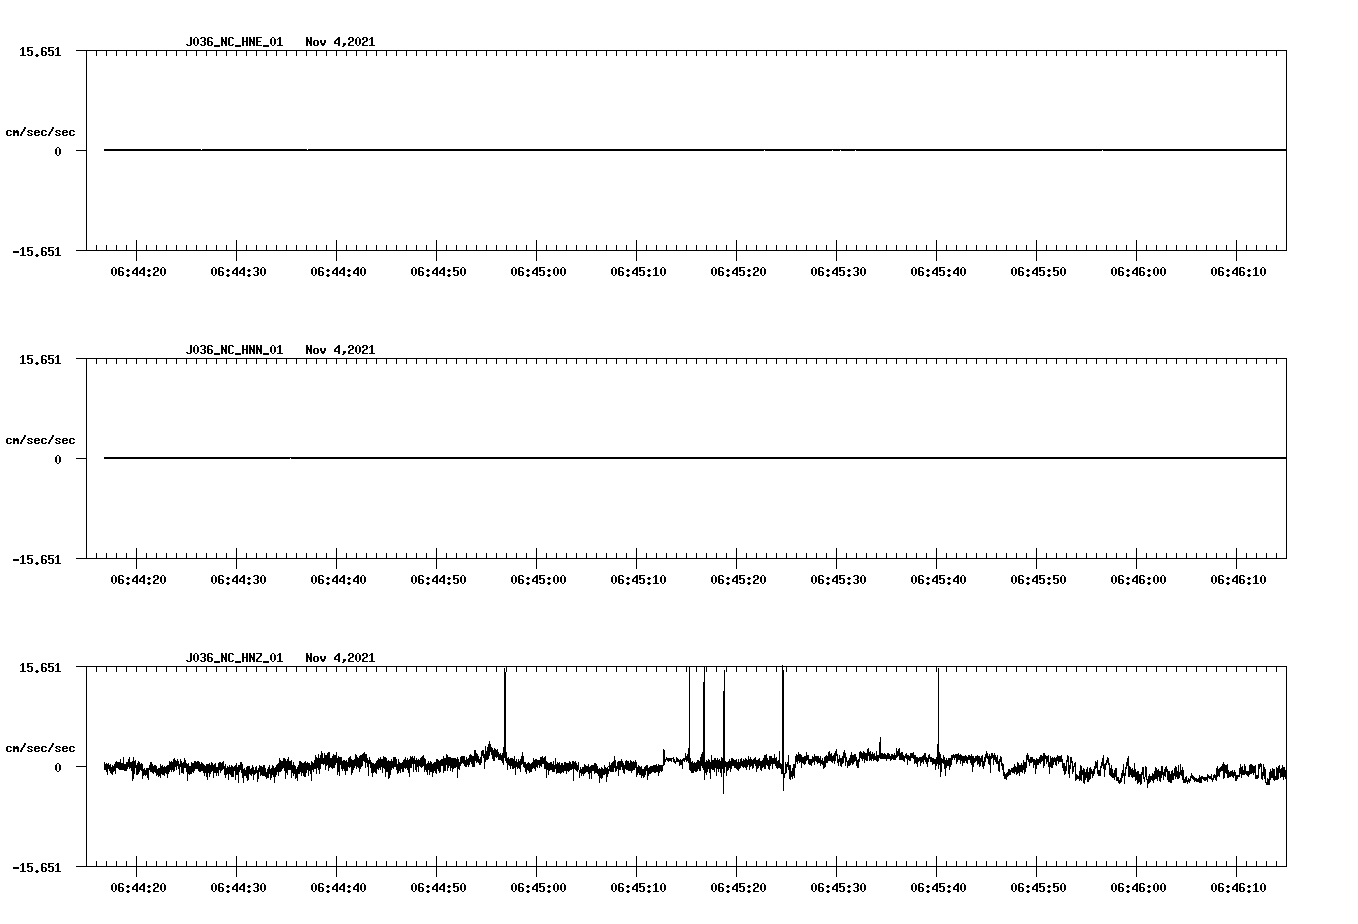Click the 06:46:00 time label under the HNE plot

(x=1138, y=272)
